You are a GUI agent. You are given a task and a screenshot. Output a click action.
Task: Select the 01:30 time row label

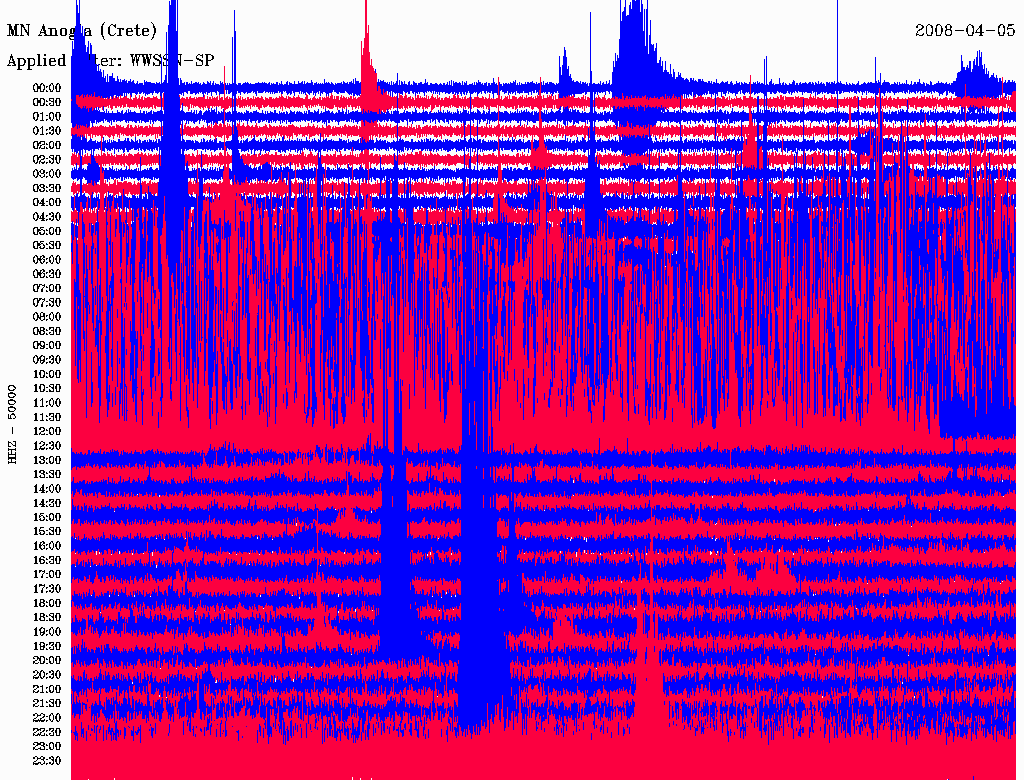47,131
